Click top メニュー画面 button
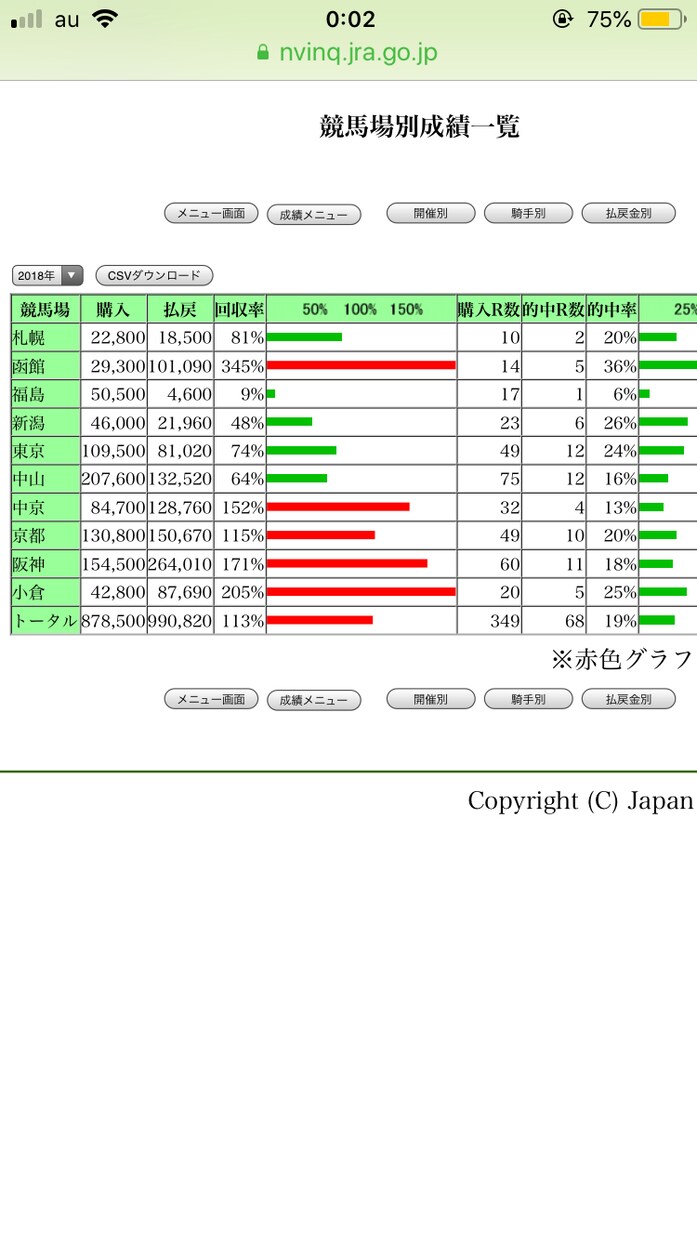 211,213
